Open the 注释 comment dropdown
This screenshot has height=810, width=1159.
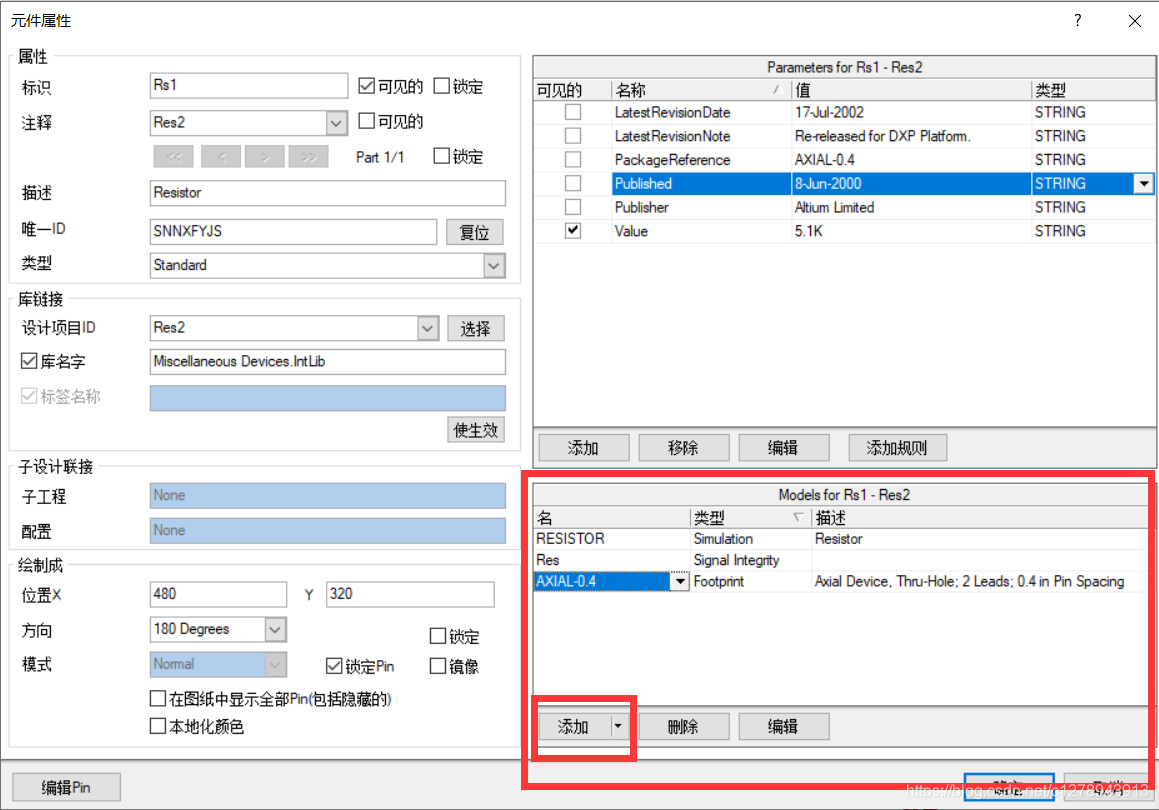(337, 123)
